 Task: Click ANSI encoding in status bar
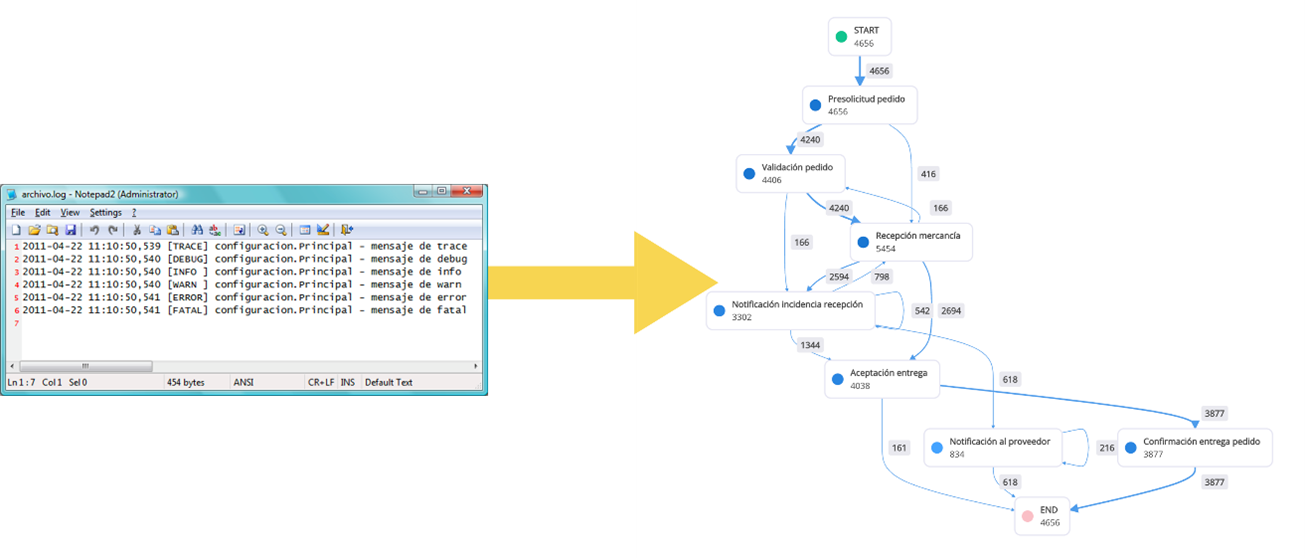pos(244,382)
